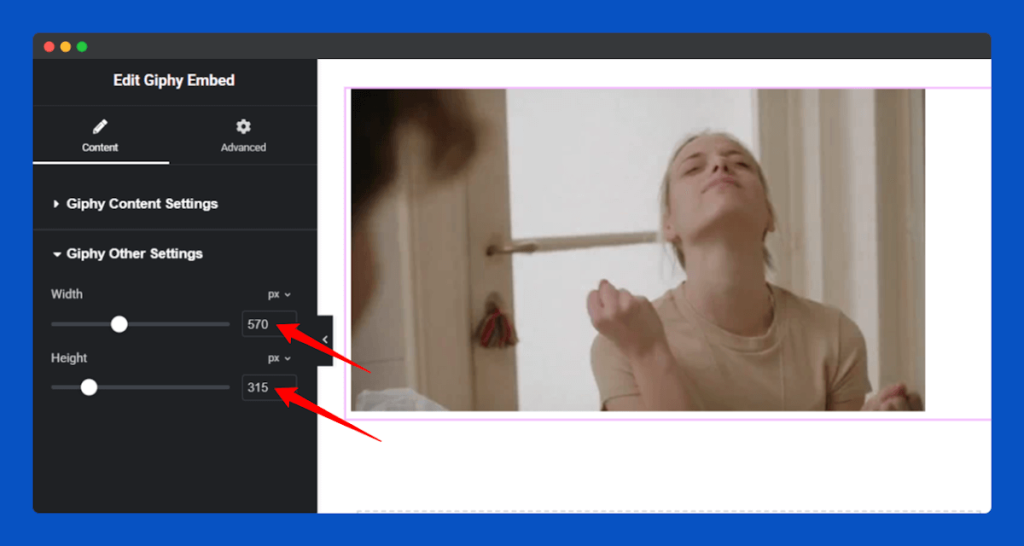Select the Giphy GIF preview in the canvas
1024x546 pixels.
[x=637, y=250]
